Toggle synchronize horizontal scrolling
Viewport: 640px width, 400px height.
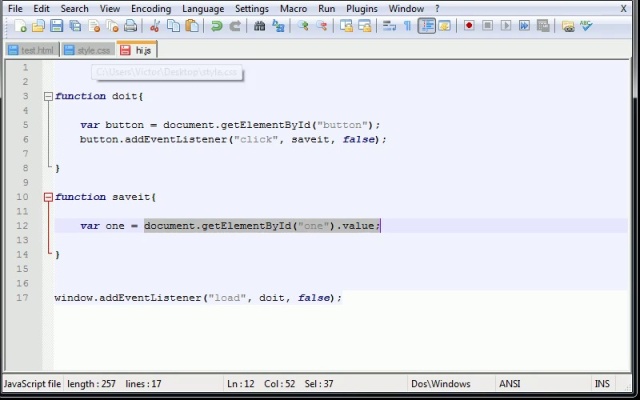click(364, 26)
